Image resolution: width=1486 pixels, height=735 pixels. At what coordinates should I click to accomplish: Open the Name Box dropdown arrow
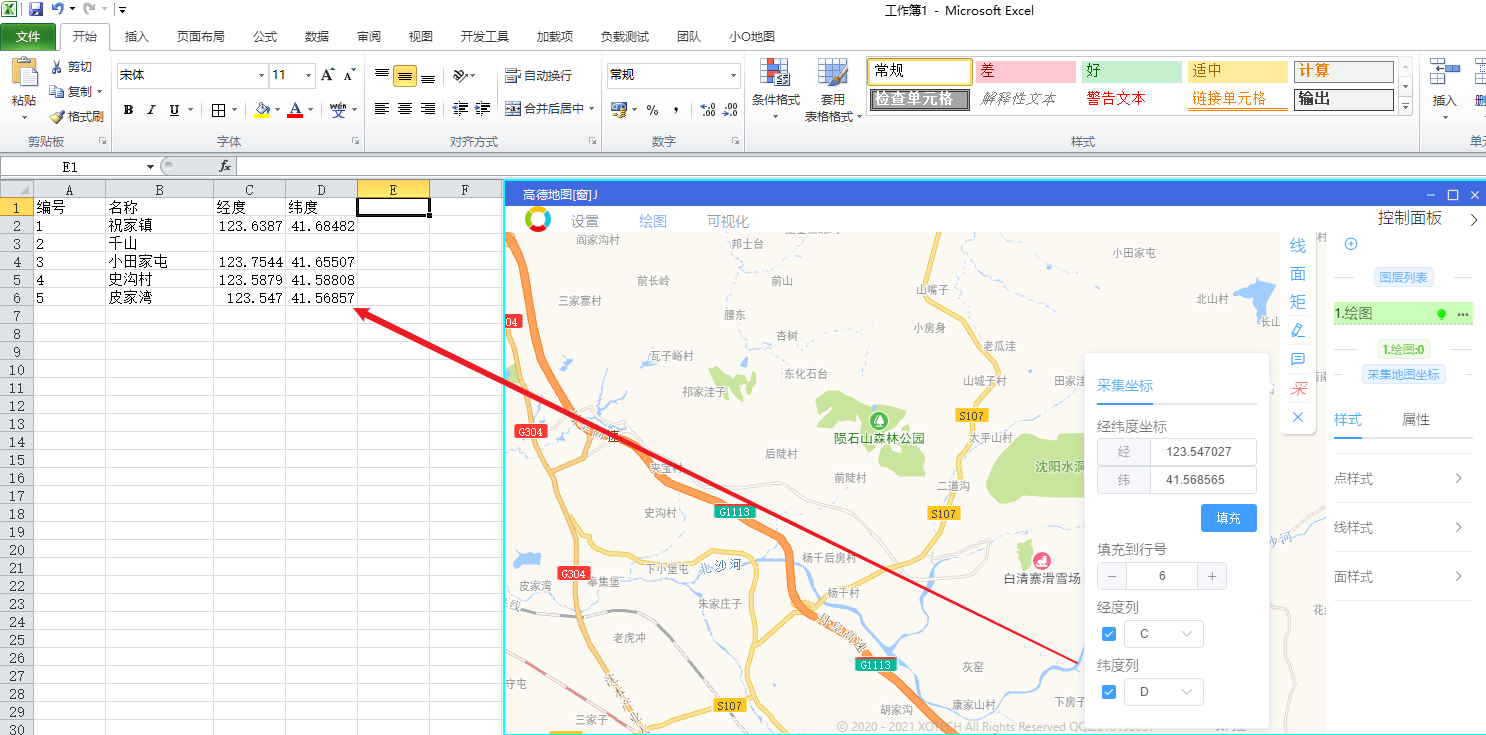pyautogui.click(x=151, y=167)
